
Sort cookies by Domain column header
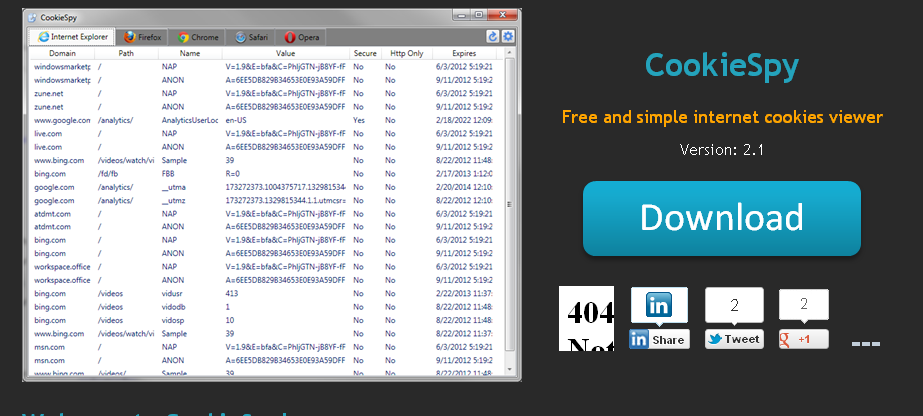coord(62,53)
